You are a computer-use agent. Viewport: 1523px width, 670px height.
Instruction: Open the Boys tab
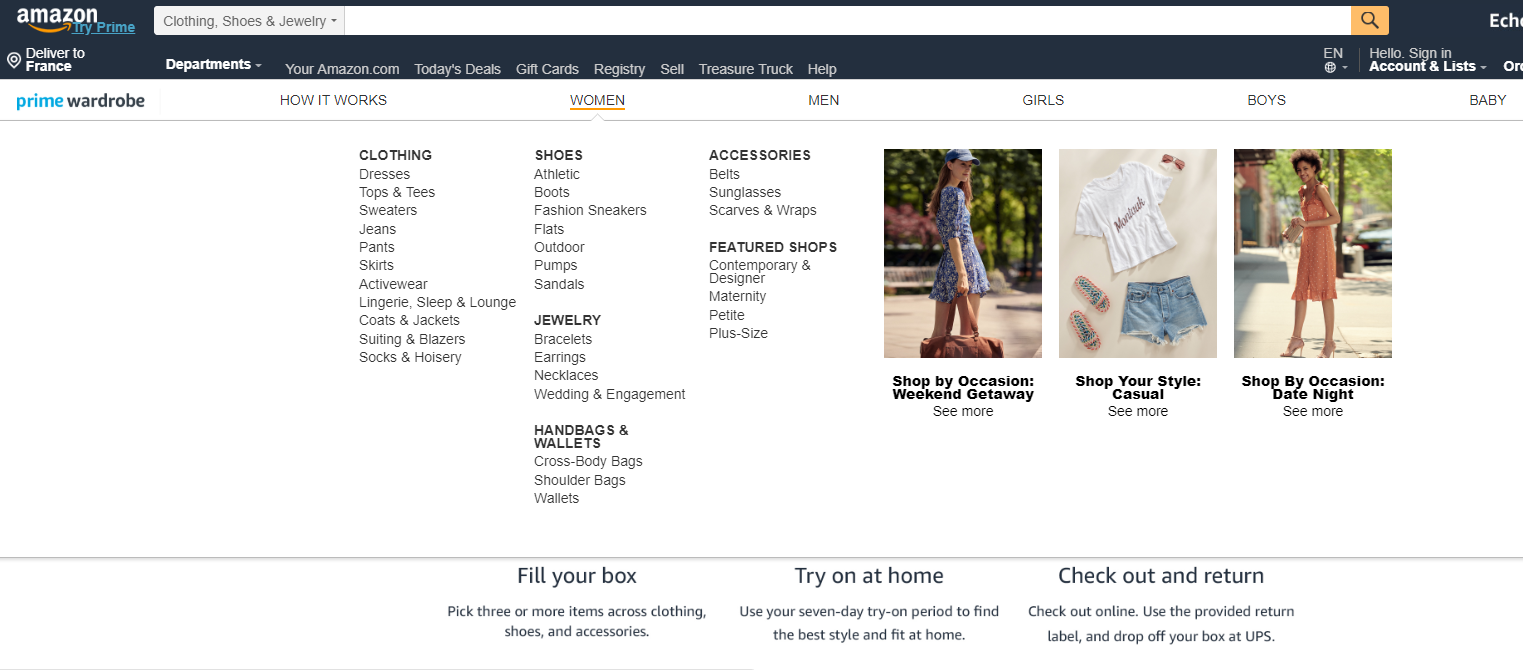(x=1266, y=100)
